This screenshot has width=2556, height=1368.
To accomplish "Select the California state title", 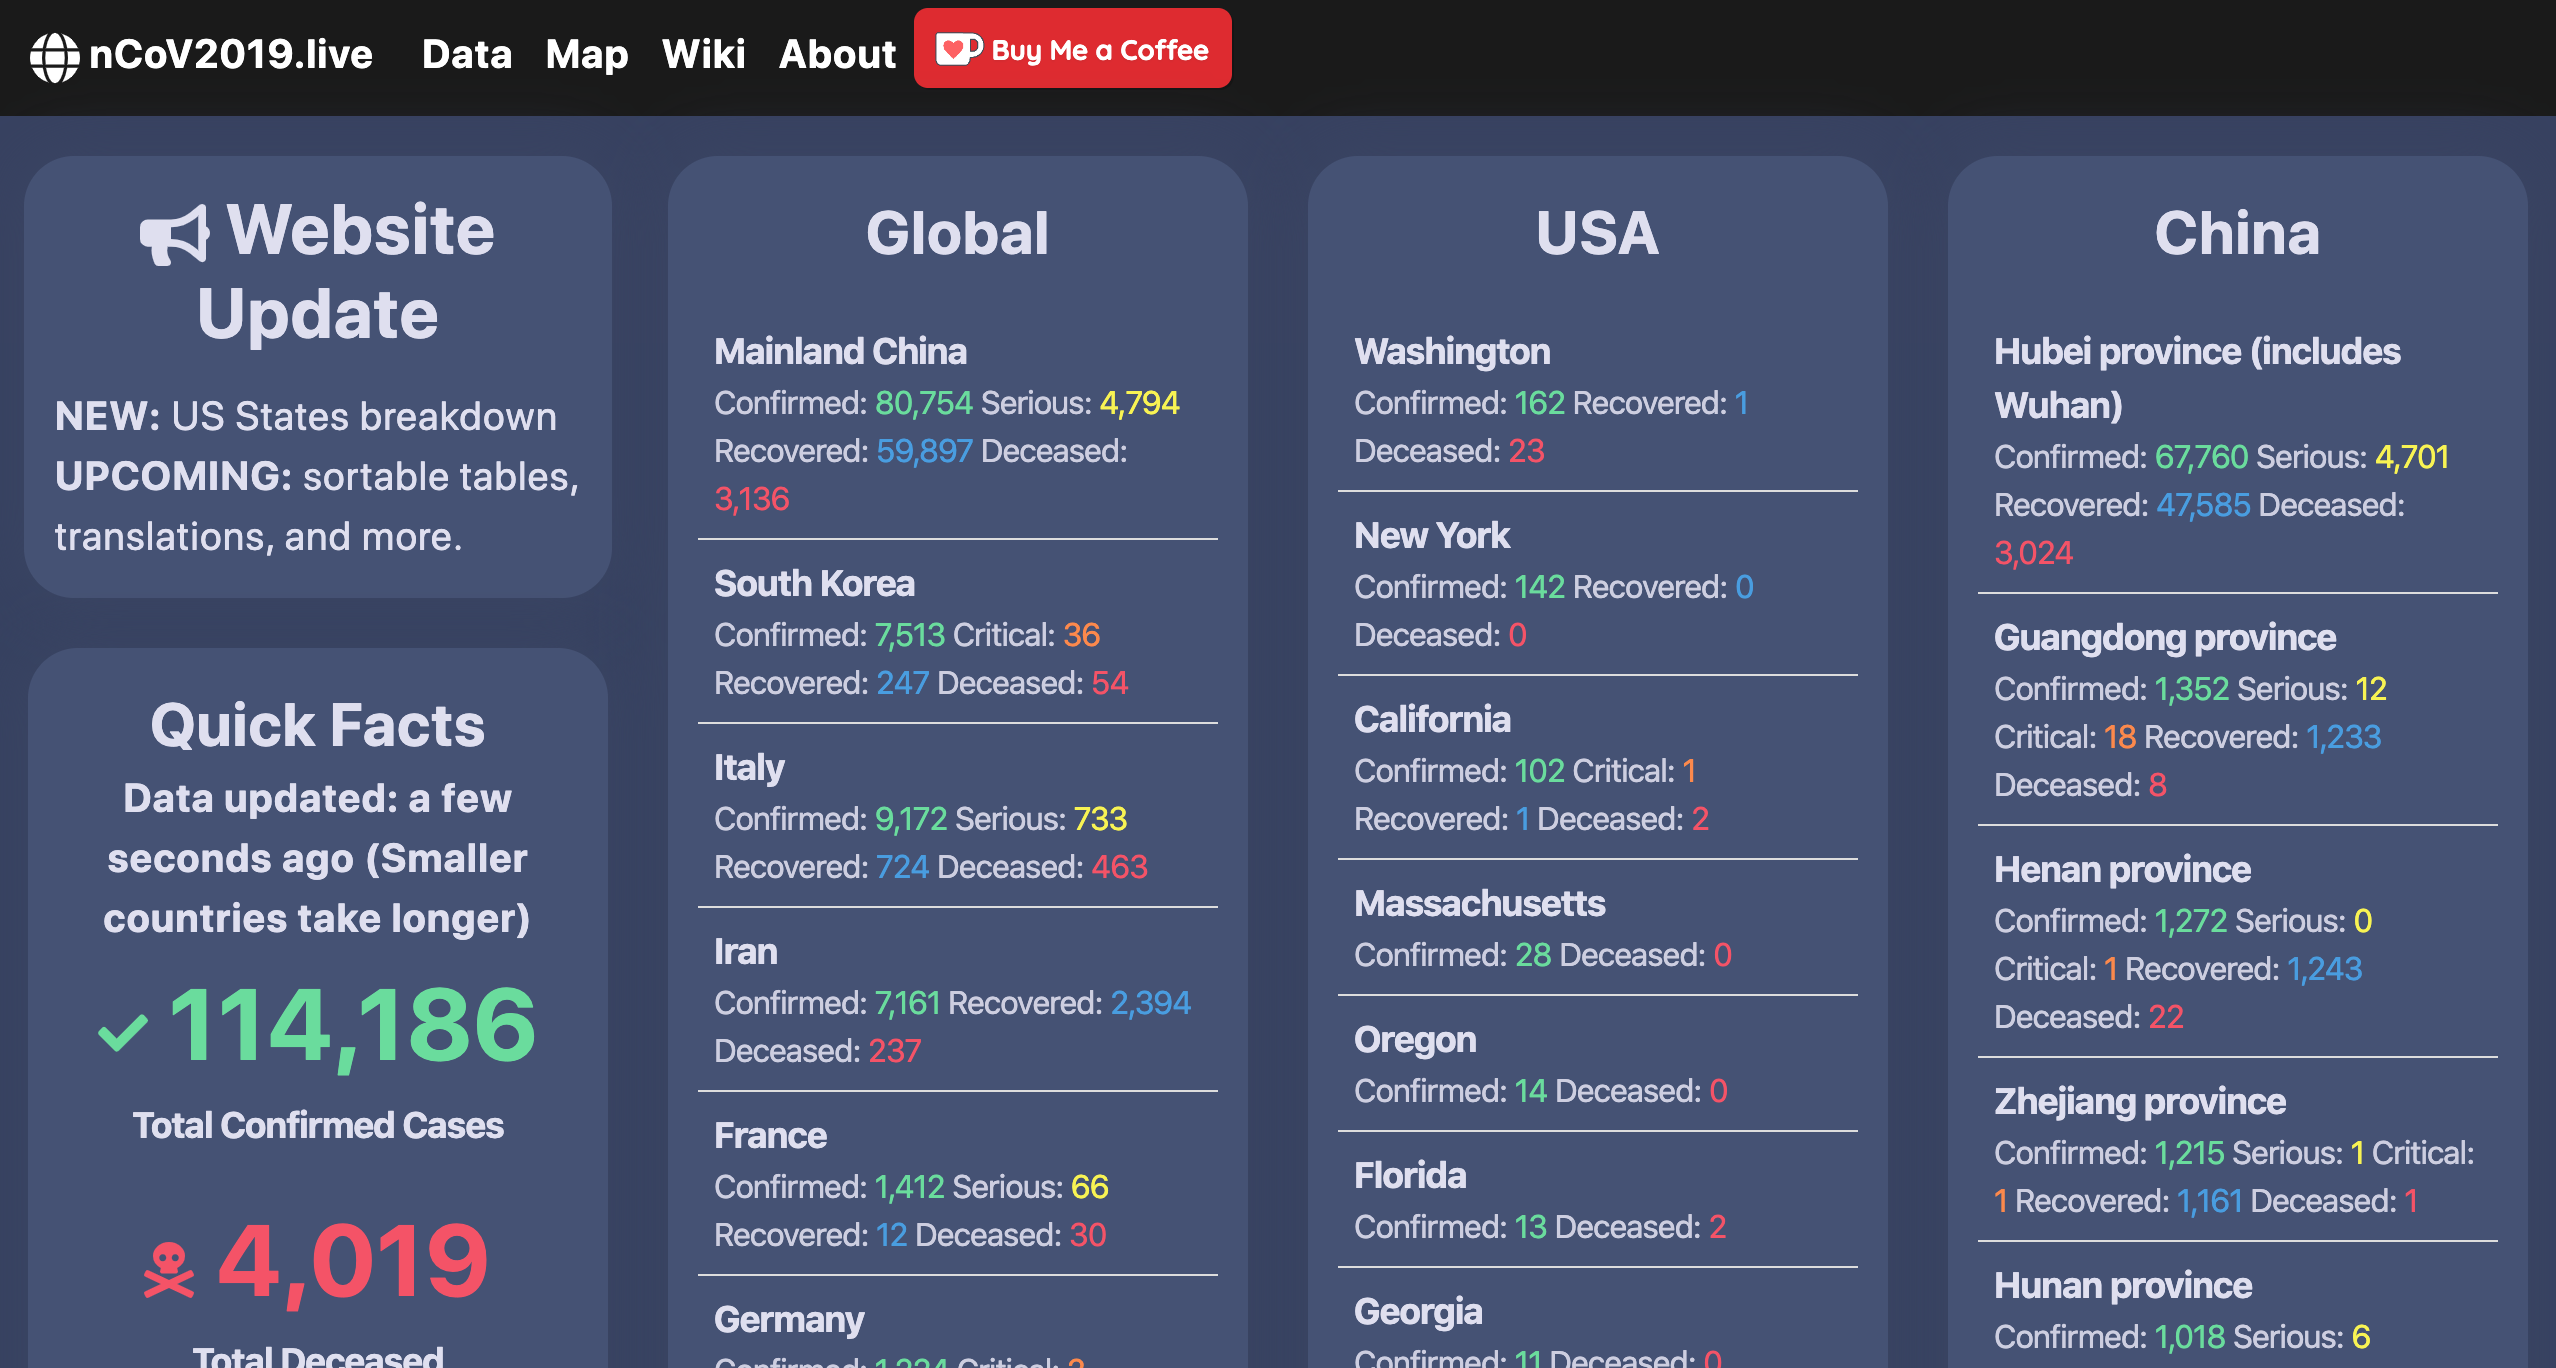I will pyautogui.click(x=1432, y=719).
